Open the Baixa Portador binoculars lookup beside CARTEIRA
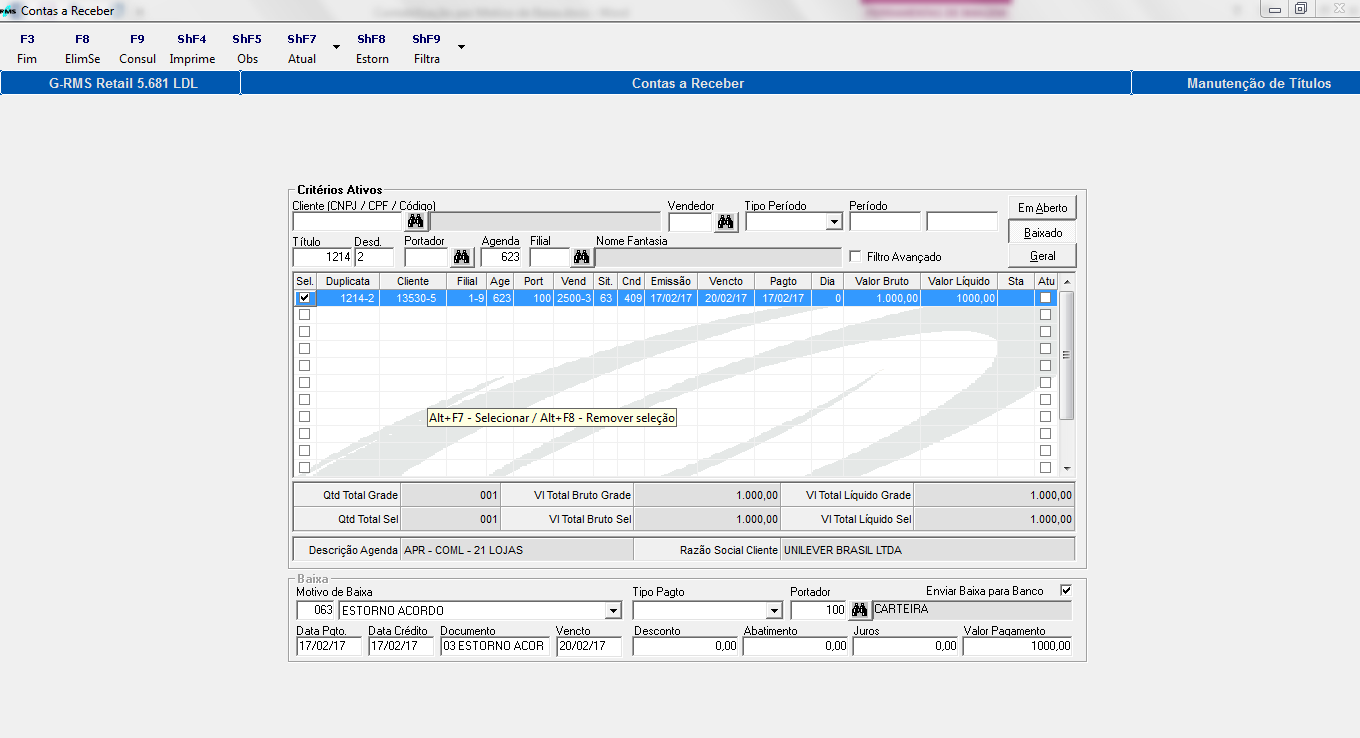Image resolution: width=1360 pixels, height=738 pixels. [x=859, y=610]
